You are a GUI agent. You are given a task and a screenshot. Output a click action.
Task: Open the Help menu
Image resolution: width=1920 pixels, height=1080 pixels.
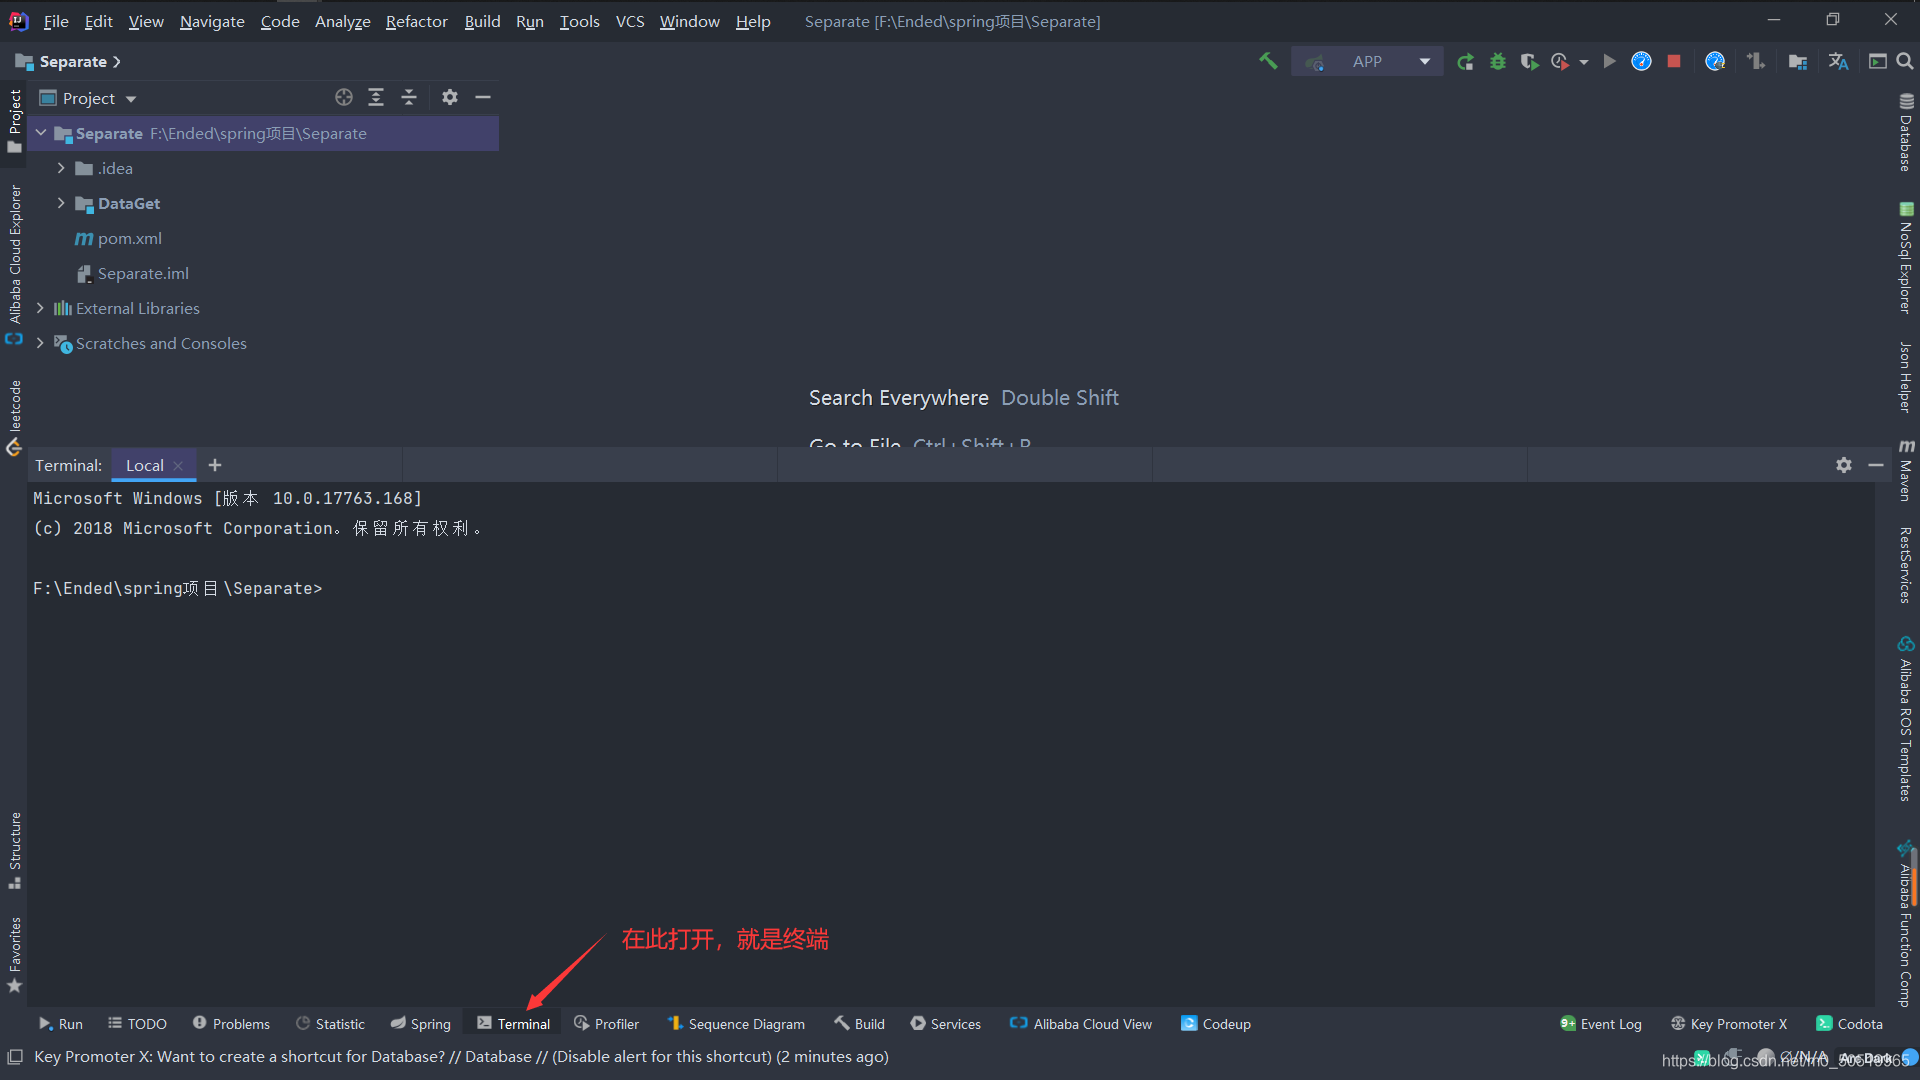click(x=753, y=21)
